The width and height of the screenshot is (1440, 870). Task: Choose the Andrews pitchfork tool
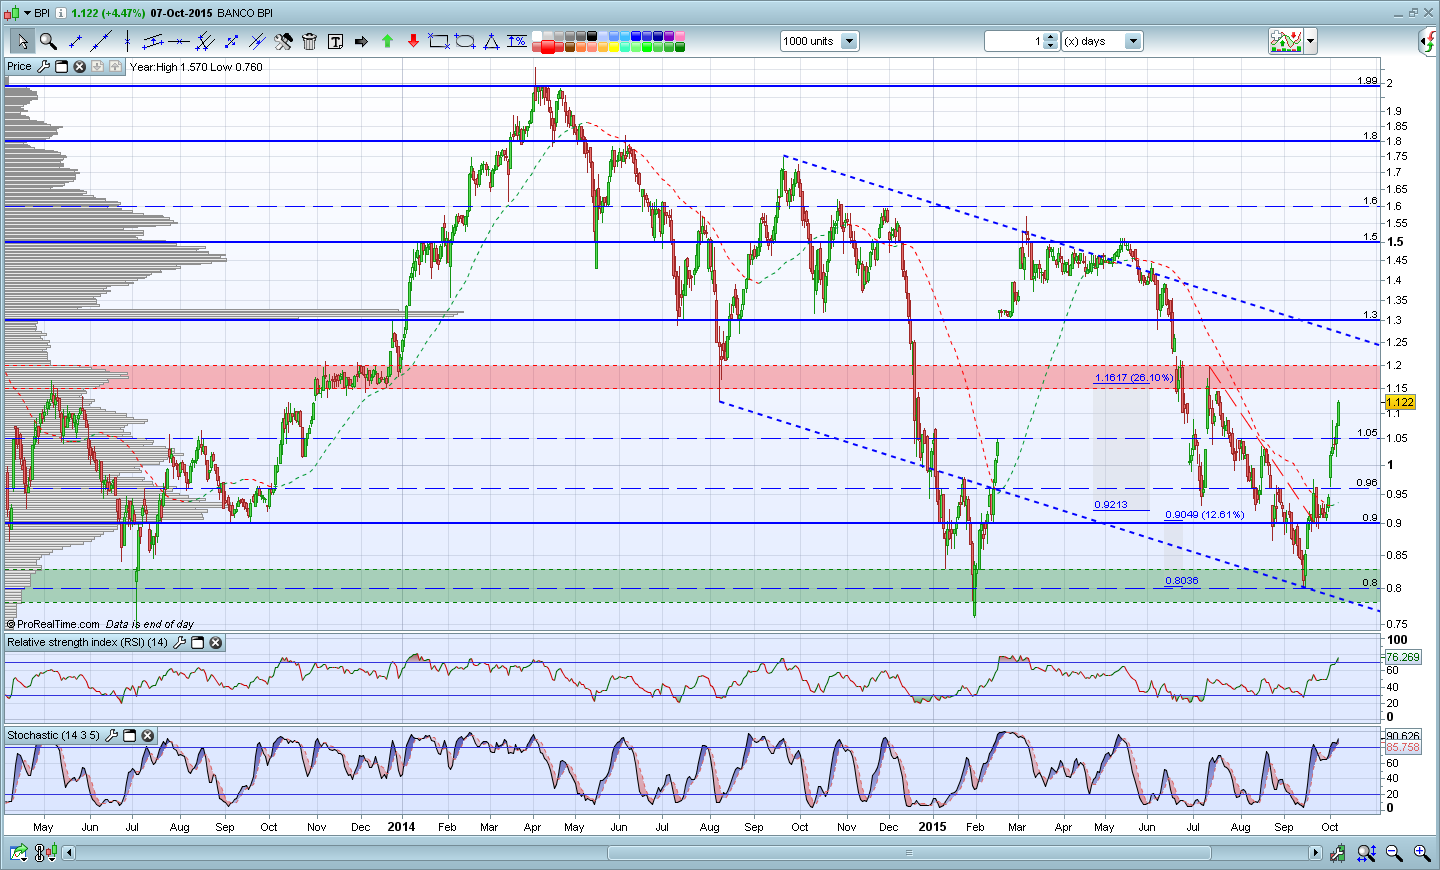click(x=205, y=41)
